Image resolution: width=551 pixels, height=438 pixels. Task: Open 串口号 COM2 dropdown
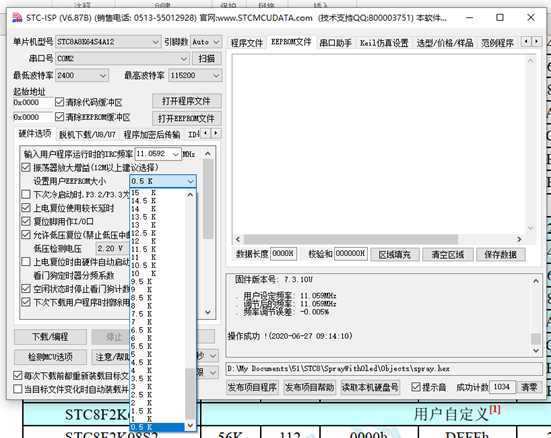pos(122,58)
